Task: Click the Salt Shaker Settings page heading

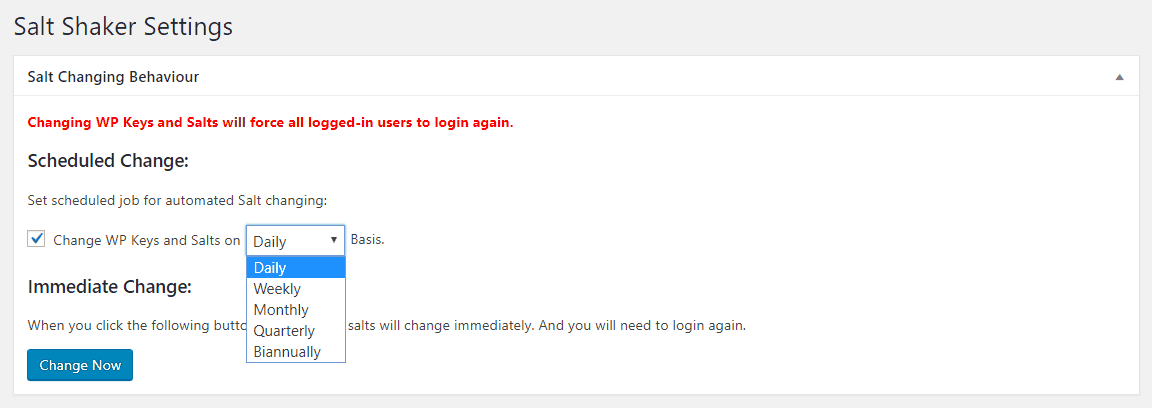Action: (x=123, y=27)
